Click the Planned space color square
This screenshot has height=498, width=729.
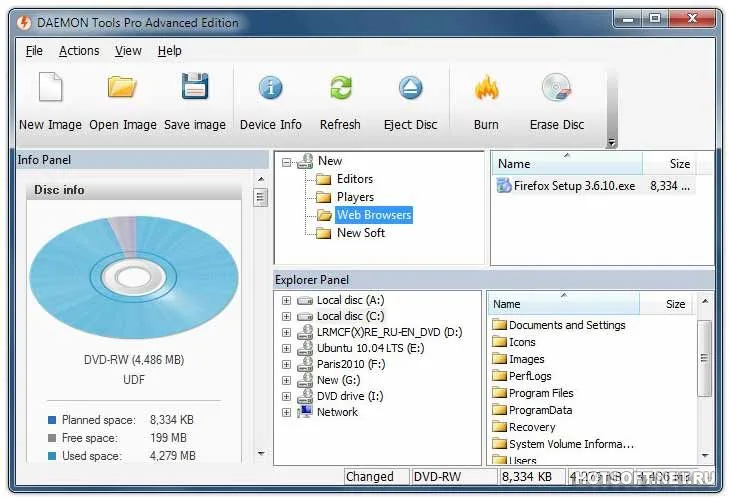coord(52,420)
